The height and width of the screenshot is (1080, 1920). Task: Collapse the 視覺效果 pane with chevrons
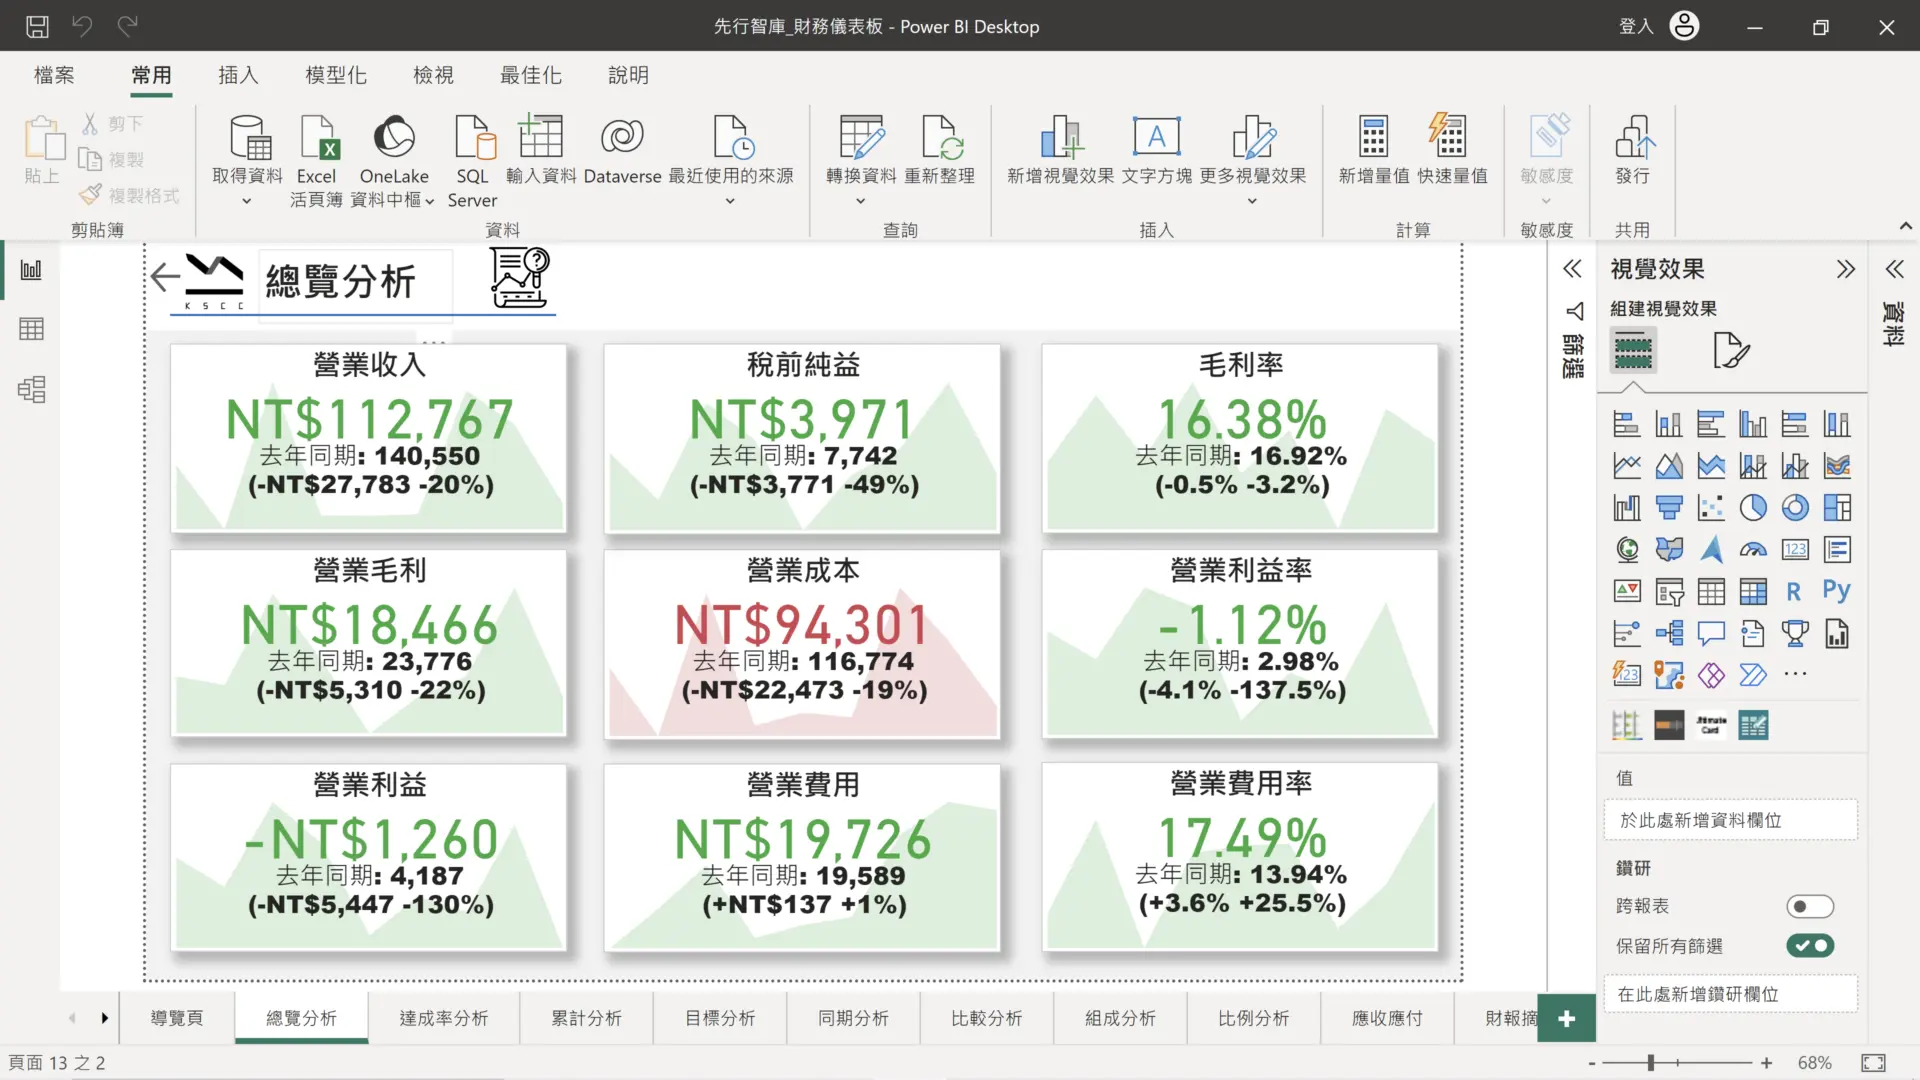[x=1845, y=269]
